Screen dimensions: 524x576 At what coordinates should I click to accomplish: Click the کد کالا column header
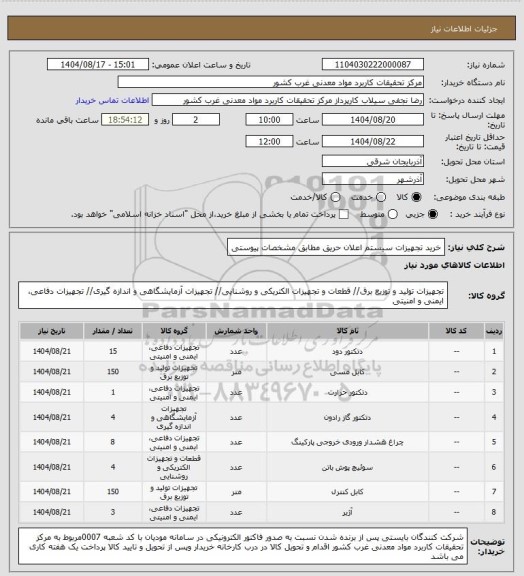coord(456,331)
